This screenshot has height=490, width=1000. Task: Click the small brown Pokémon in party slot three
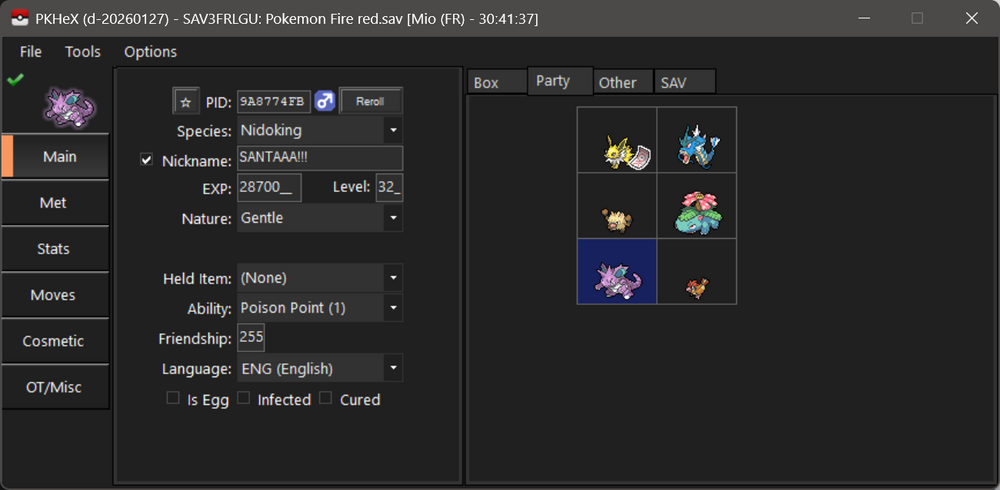614,217
